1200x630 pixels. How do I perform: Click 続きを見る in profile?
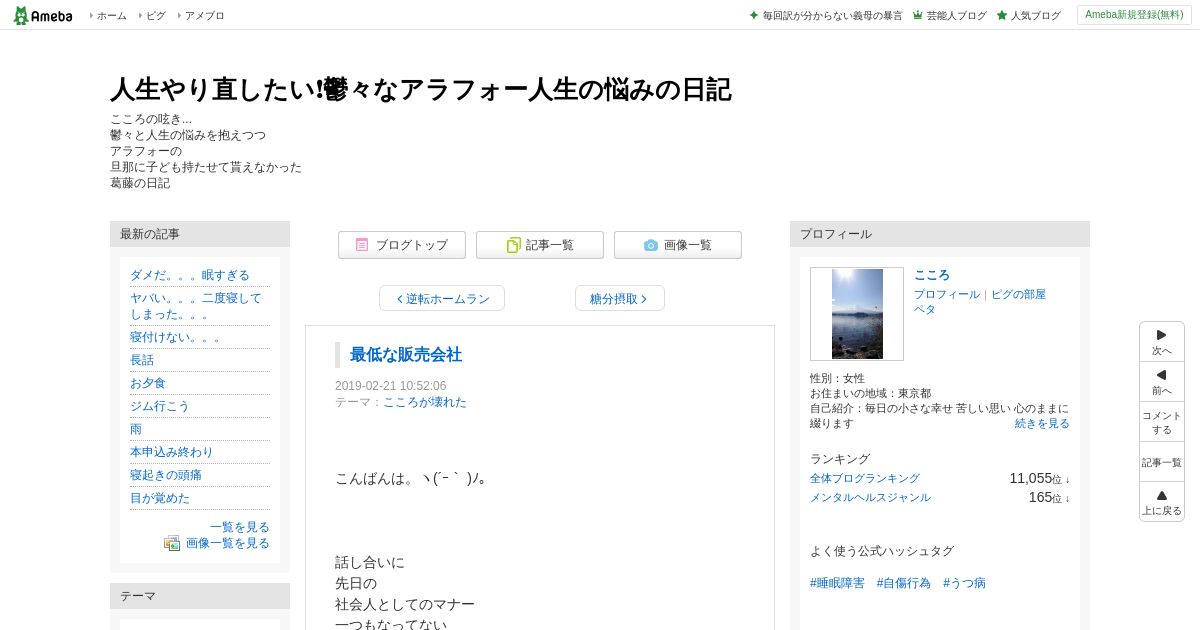[x=1042, y=423]
